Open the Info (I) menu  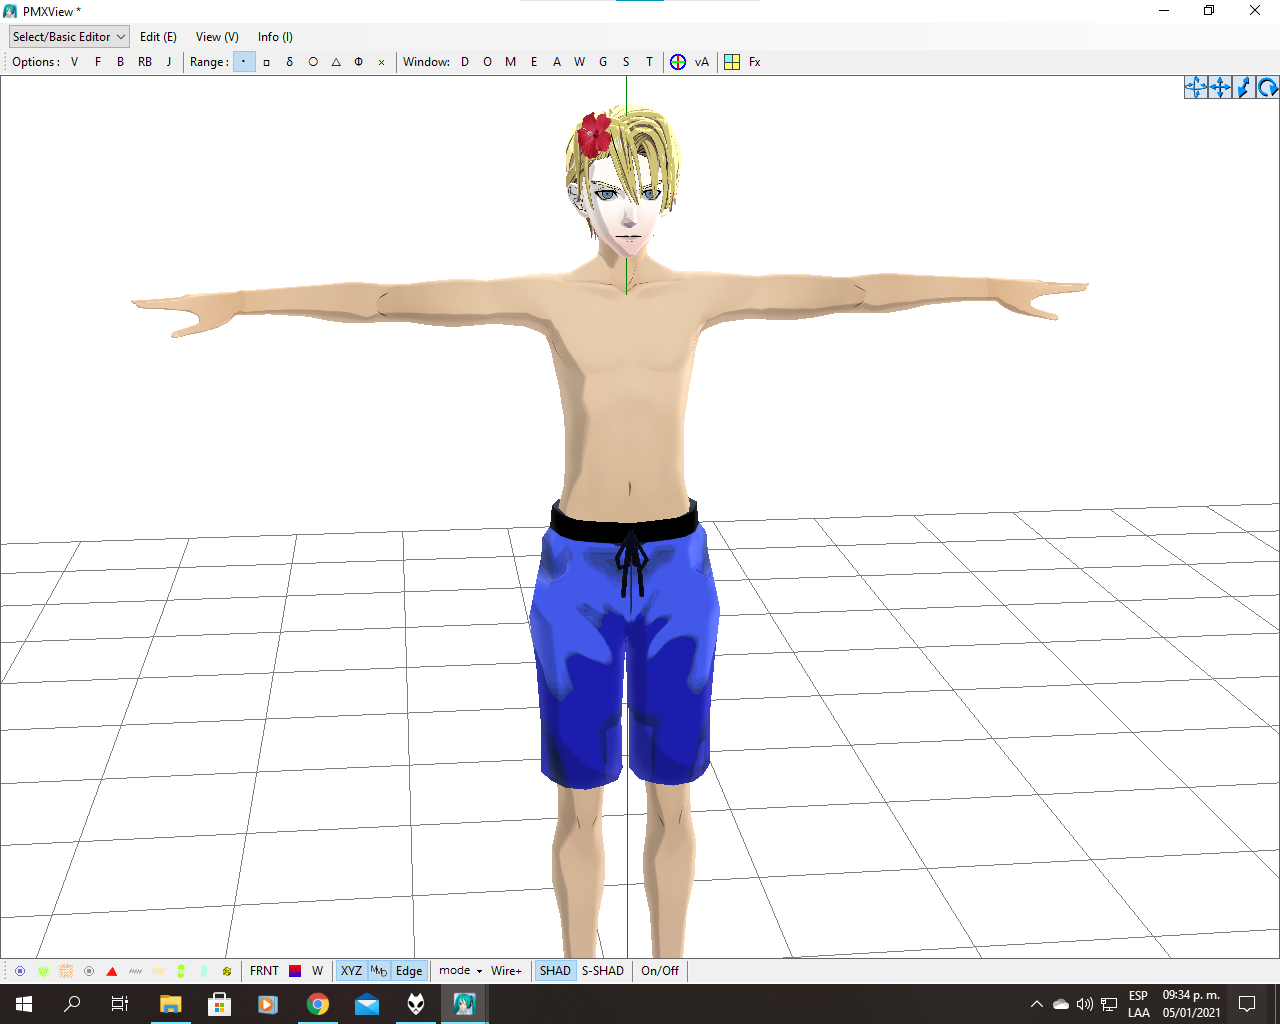coord(275,37)
